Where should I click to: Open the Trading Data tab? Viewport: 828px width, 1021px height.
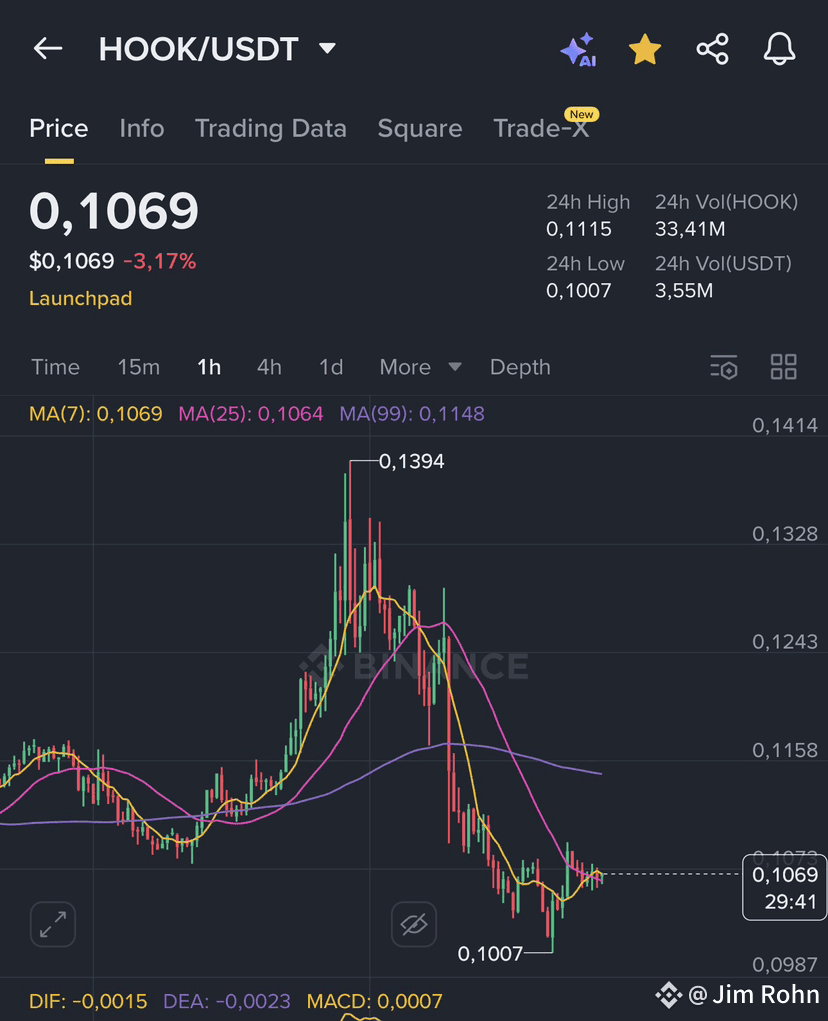(271, 129)
